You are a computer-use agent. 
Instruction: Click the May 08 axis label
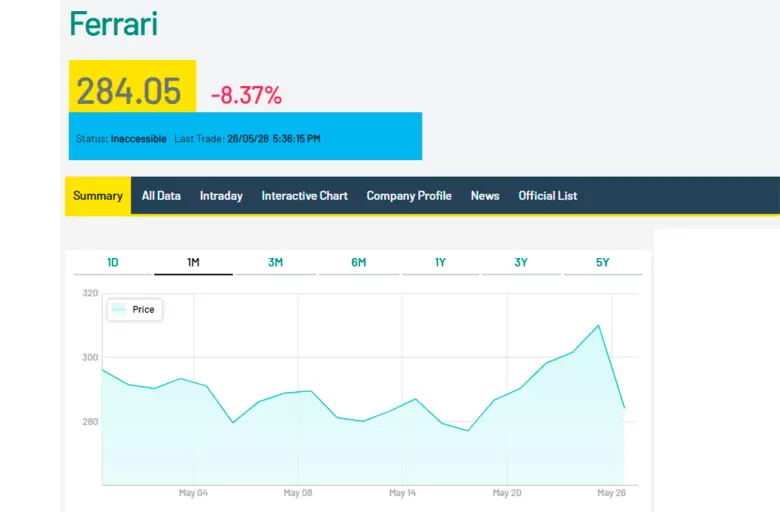297,493
